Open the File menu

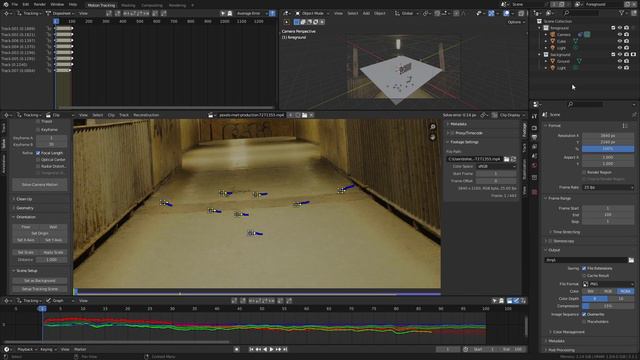coord(15,4)
